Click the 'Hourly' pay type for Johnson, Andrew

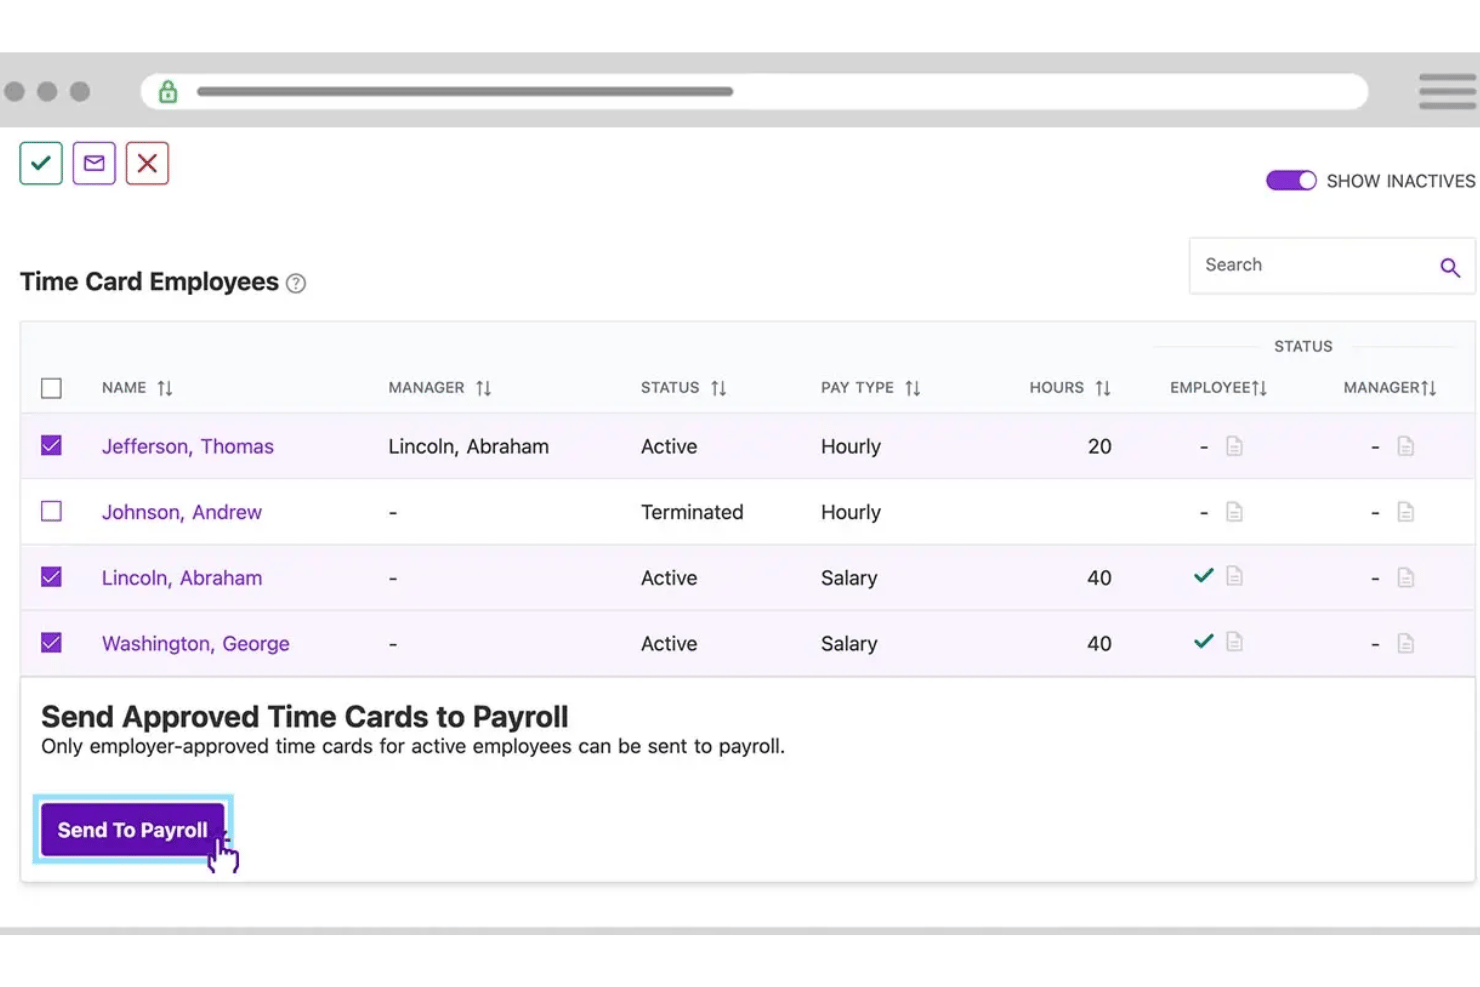(x=851, y=513)
